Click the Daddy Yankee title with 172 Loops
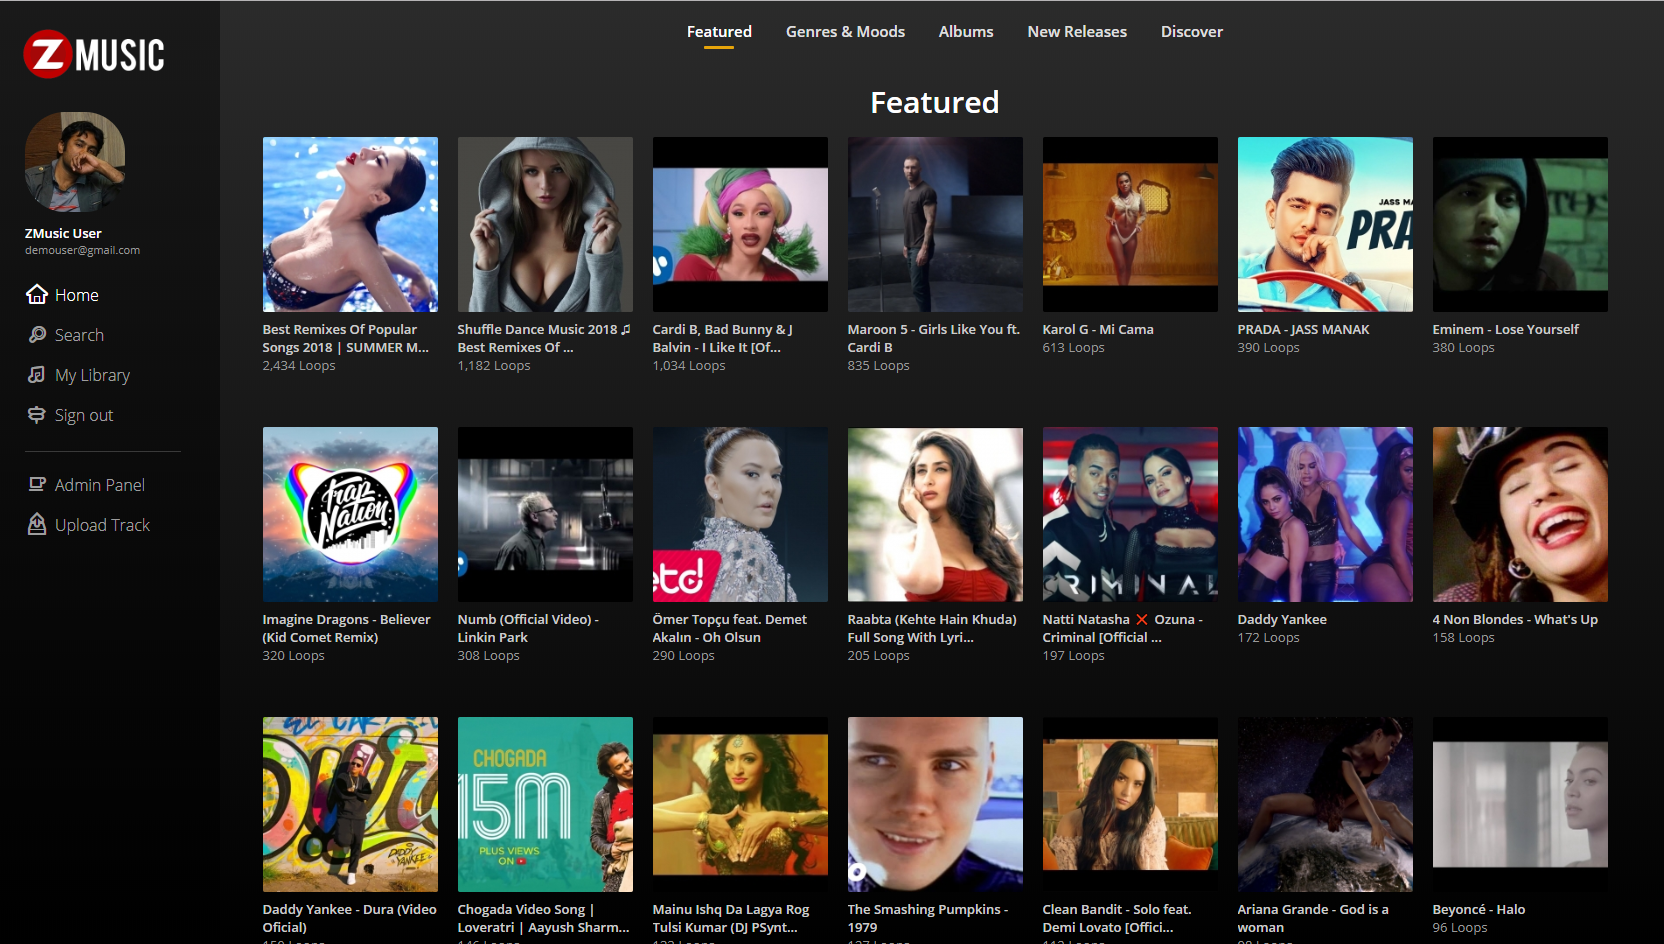This screenshot has height=944, width=1664. (x=1282, y=619)
